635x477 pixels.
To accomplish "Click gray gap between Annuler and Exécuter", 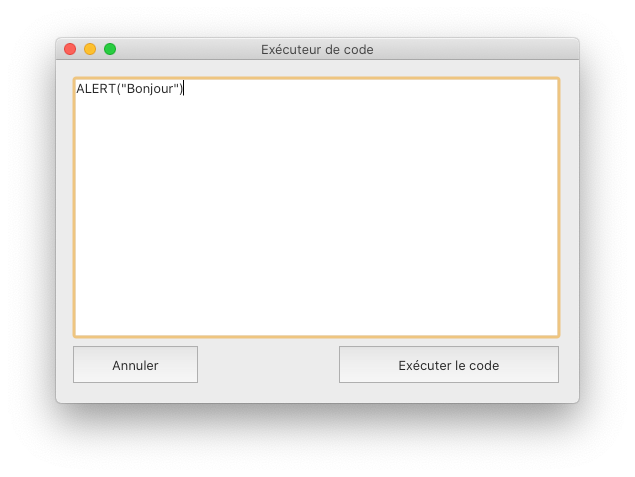I will click(268, 364).
